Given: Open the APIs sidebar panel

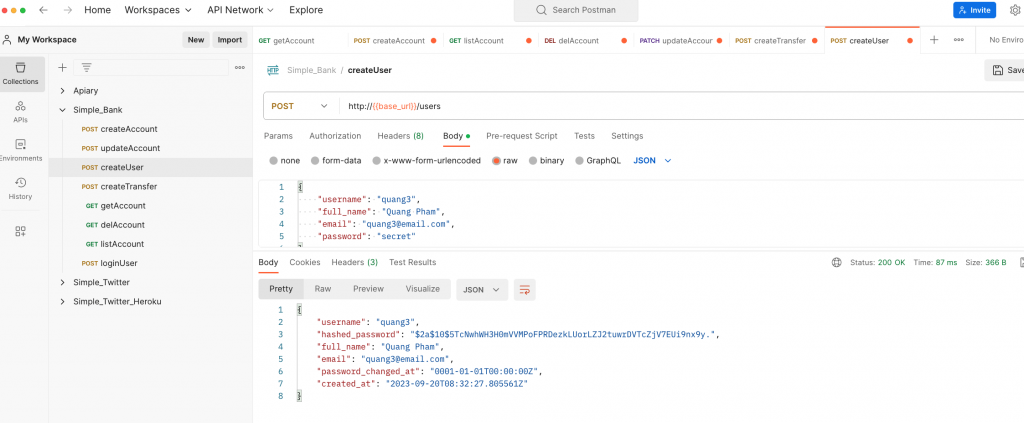Looking at the screenshot, I should point(20,110).
